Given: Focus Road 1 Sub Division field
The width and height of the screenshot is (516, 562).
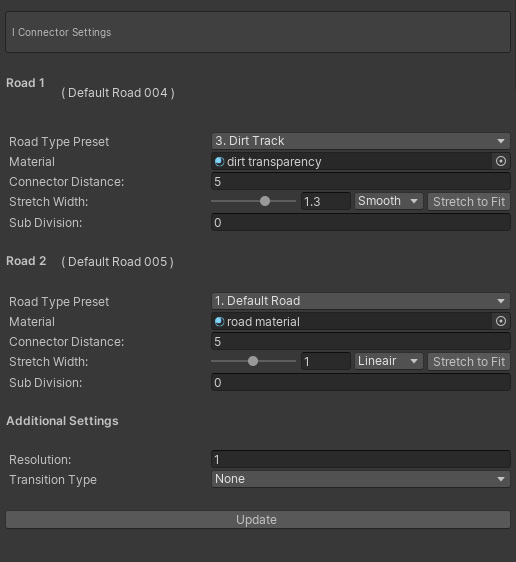Looking at the screenshot, I should 360,222.
